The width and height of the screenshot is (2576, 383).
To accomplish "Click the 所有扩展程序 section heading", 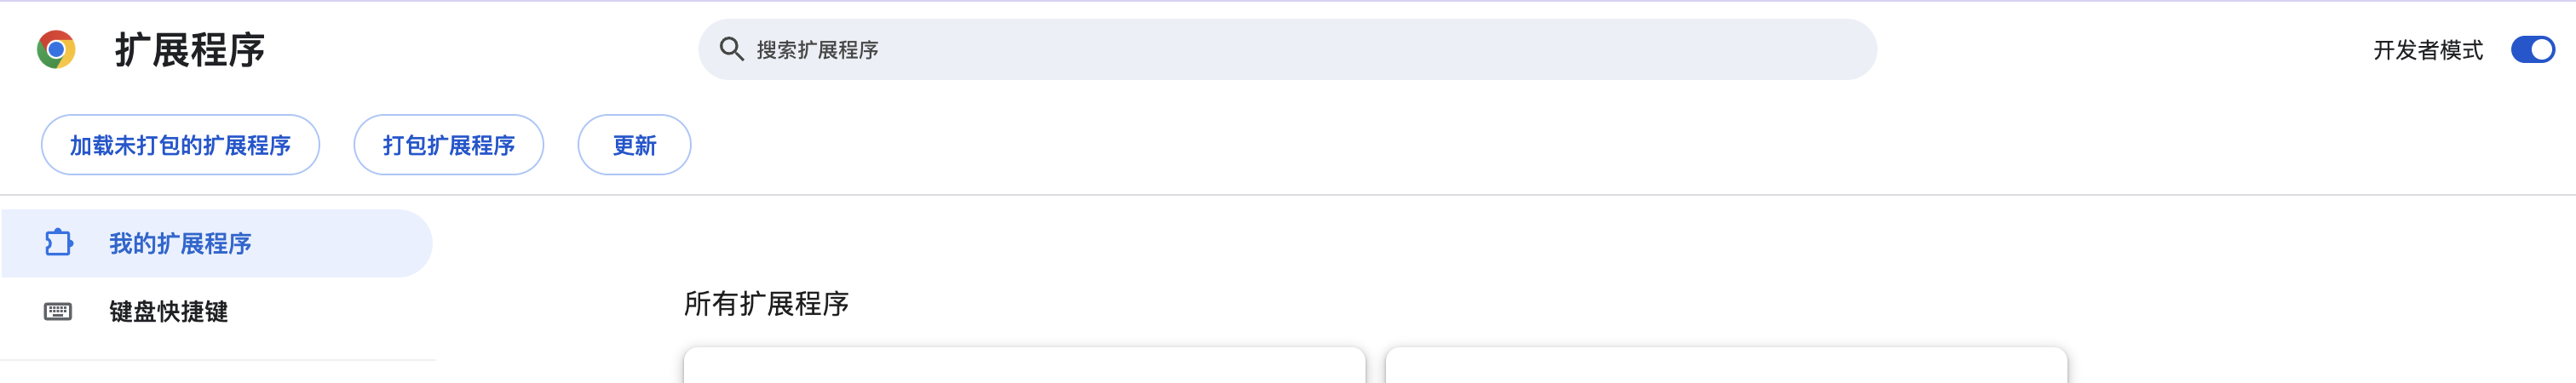I will pos(767,304).
